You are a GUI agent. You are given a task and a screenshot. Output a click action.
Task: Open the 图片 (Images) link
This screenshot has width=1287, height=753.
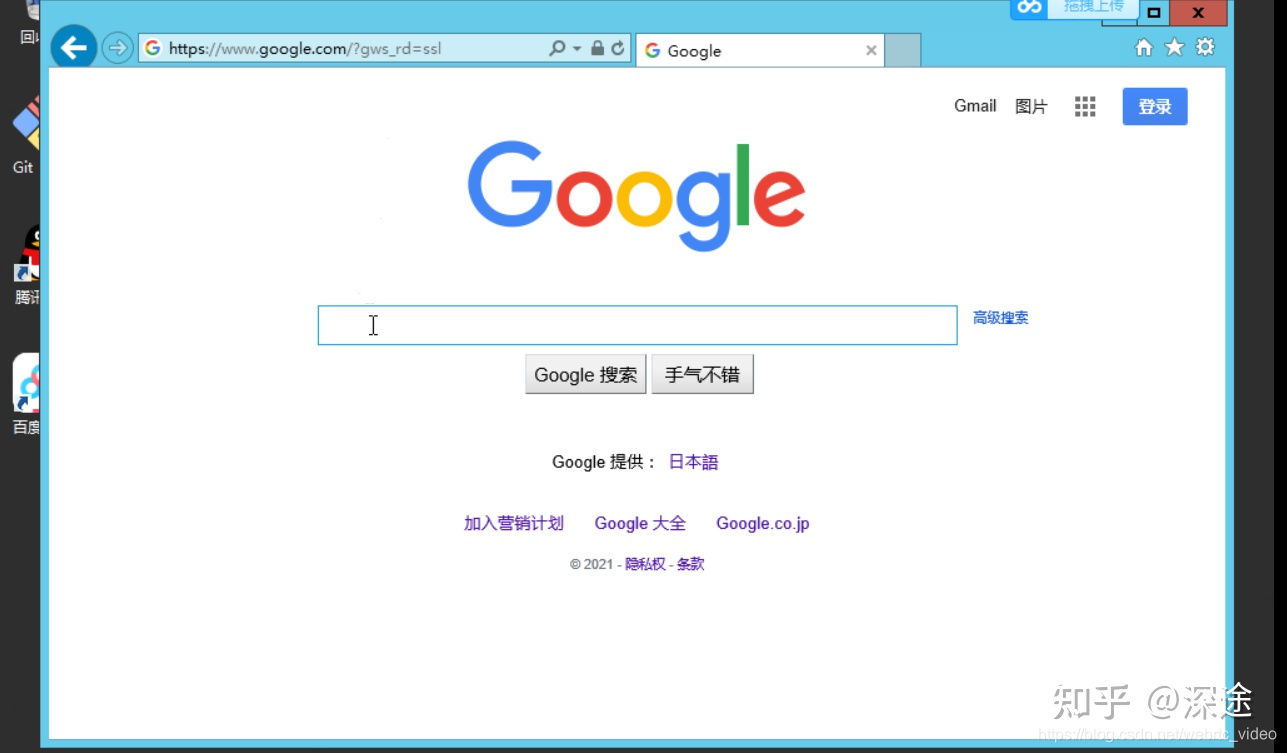(x=1031, y=107)
